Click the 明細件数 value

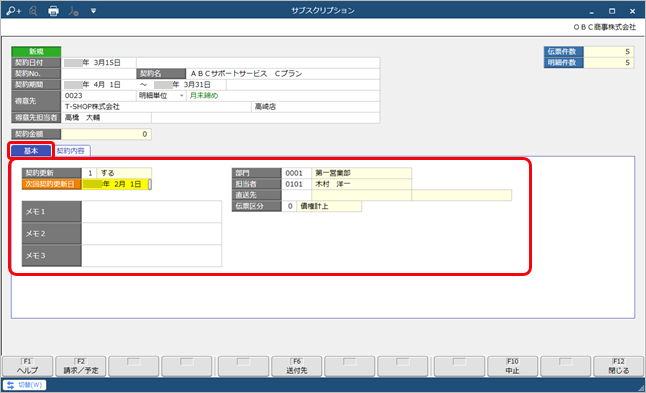click(x=609, y=63)
